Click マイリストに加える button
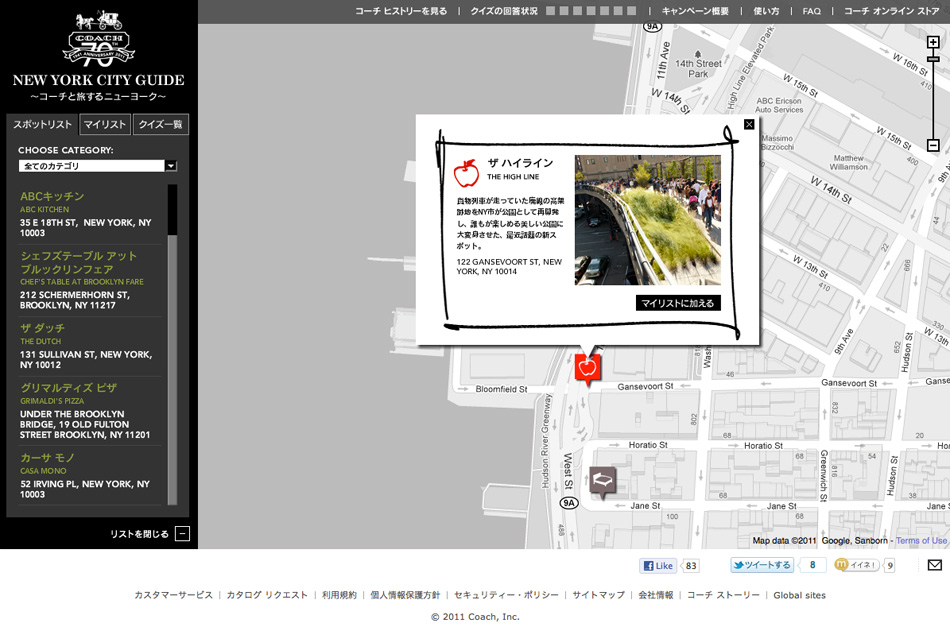The image size is (950, 627). coord(678,303)
